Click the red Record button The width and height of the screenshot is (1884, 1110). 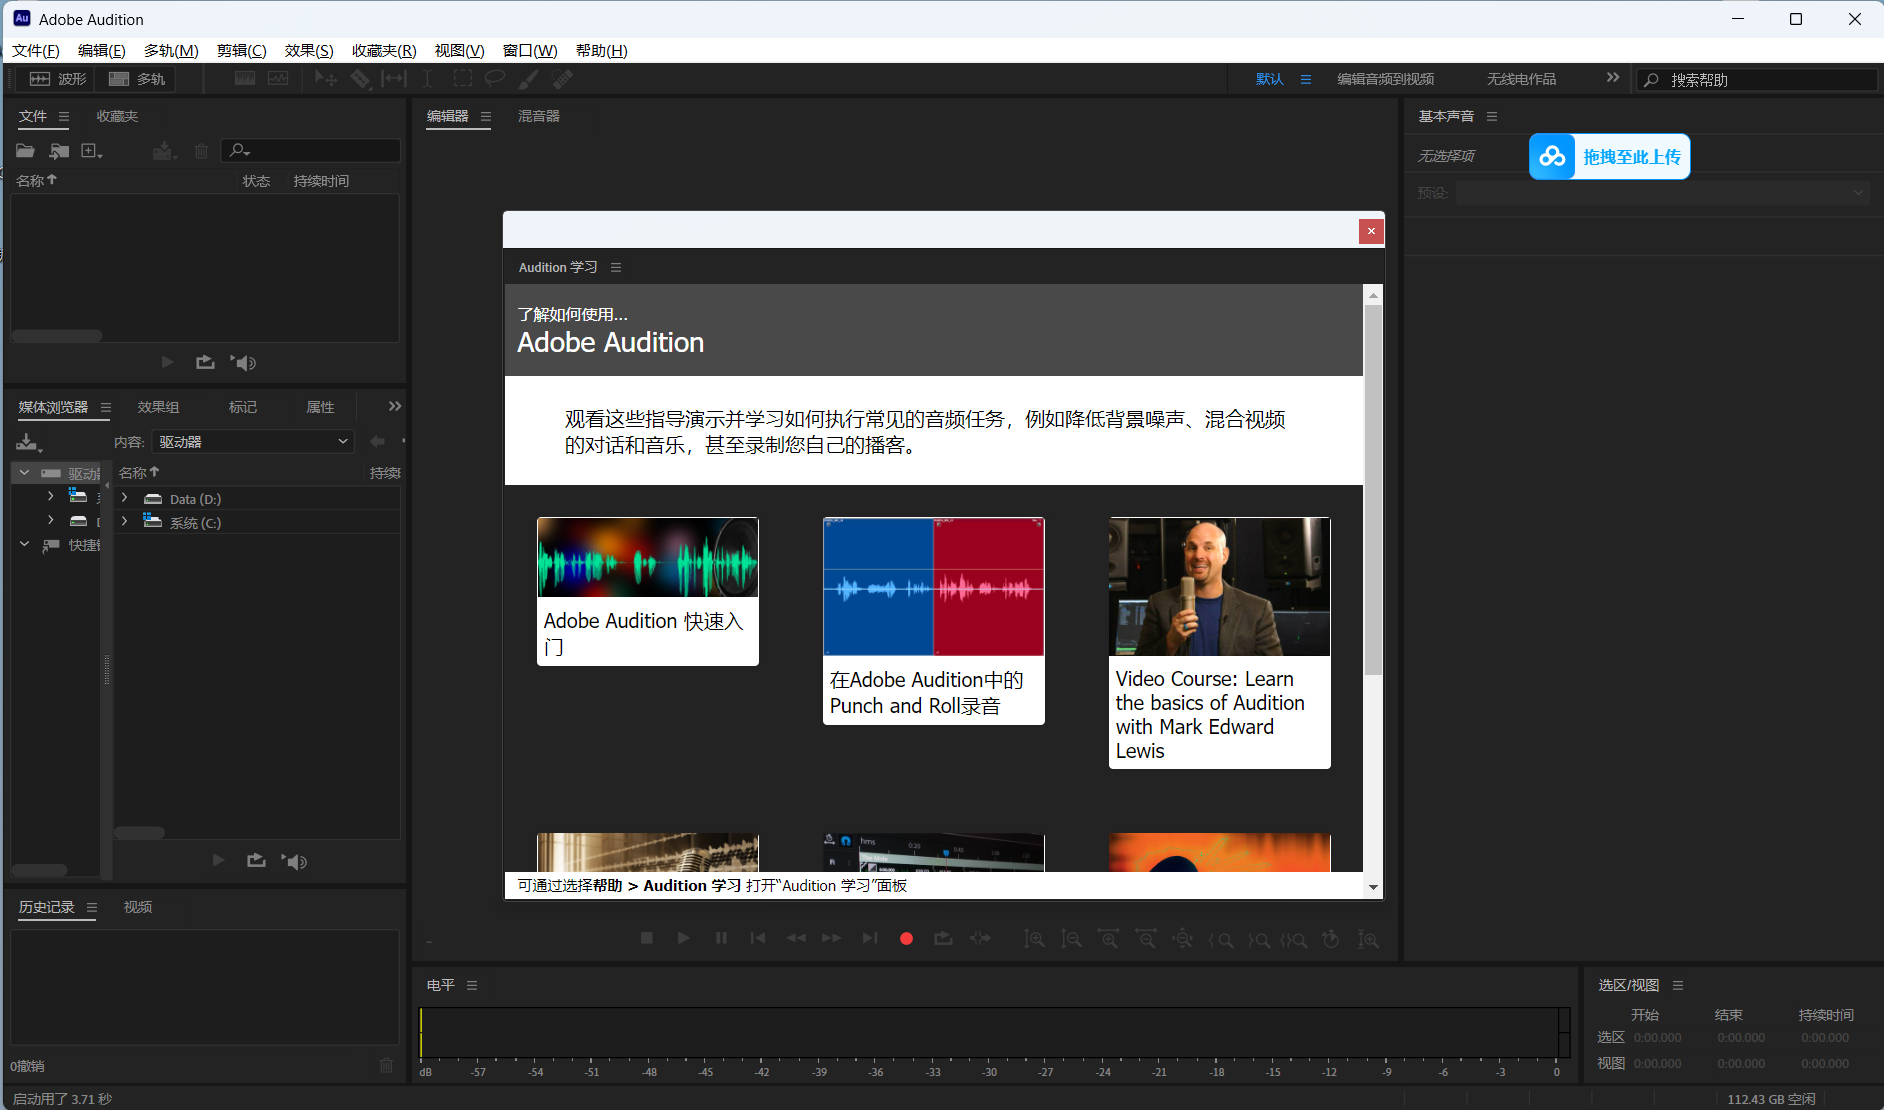click(906, 938)
